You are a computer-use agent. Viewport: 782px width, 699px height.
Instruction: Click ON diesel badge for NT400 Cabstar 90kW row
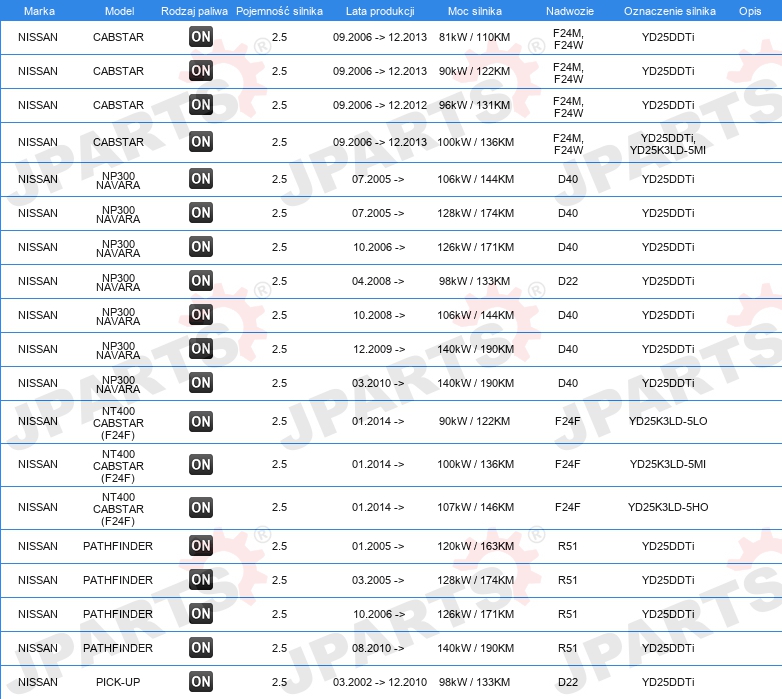[x=201, y=421]
